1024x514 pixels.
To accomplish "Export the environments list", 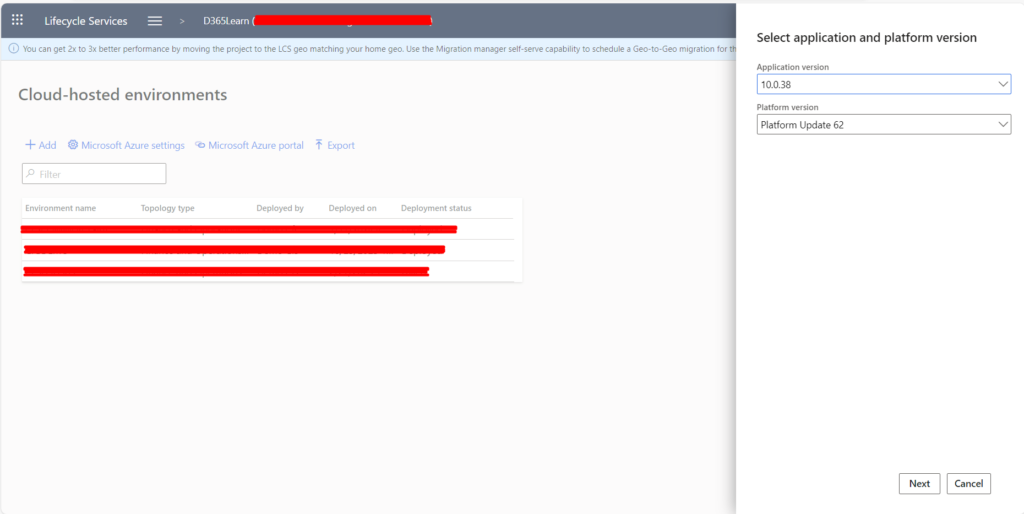I will coord(334,145).
